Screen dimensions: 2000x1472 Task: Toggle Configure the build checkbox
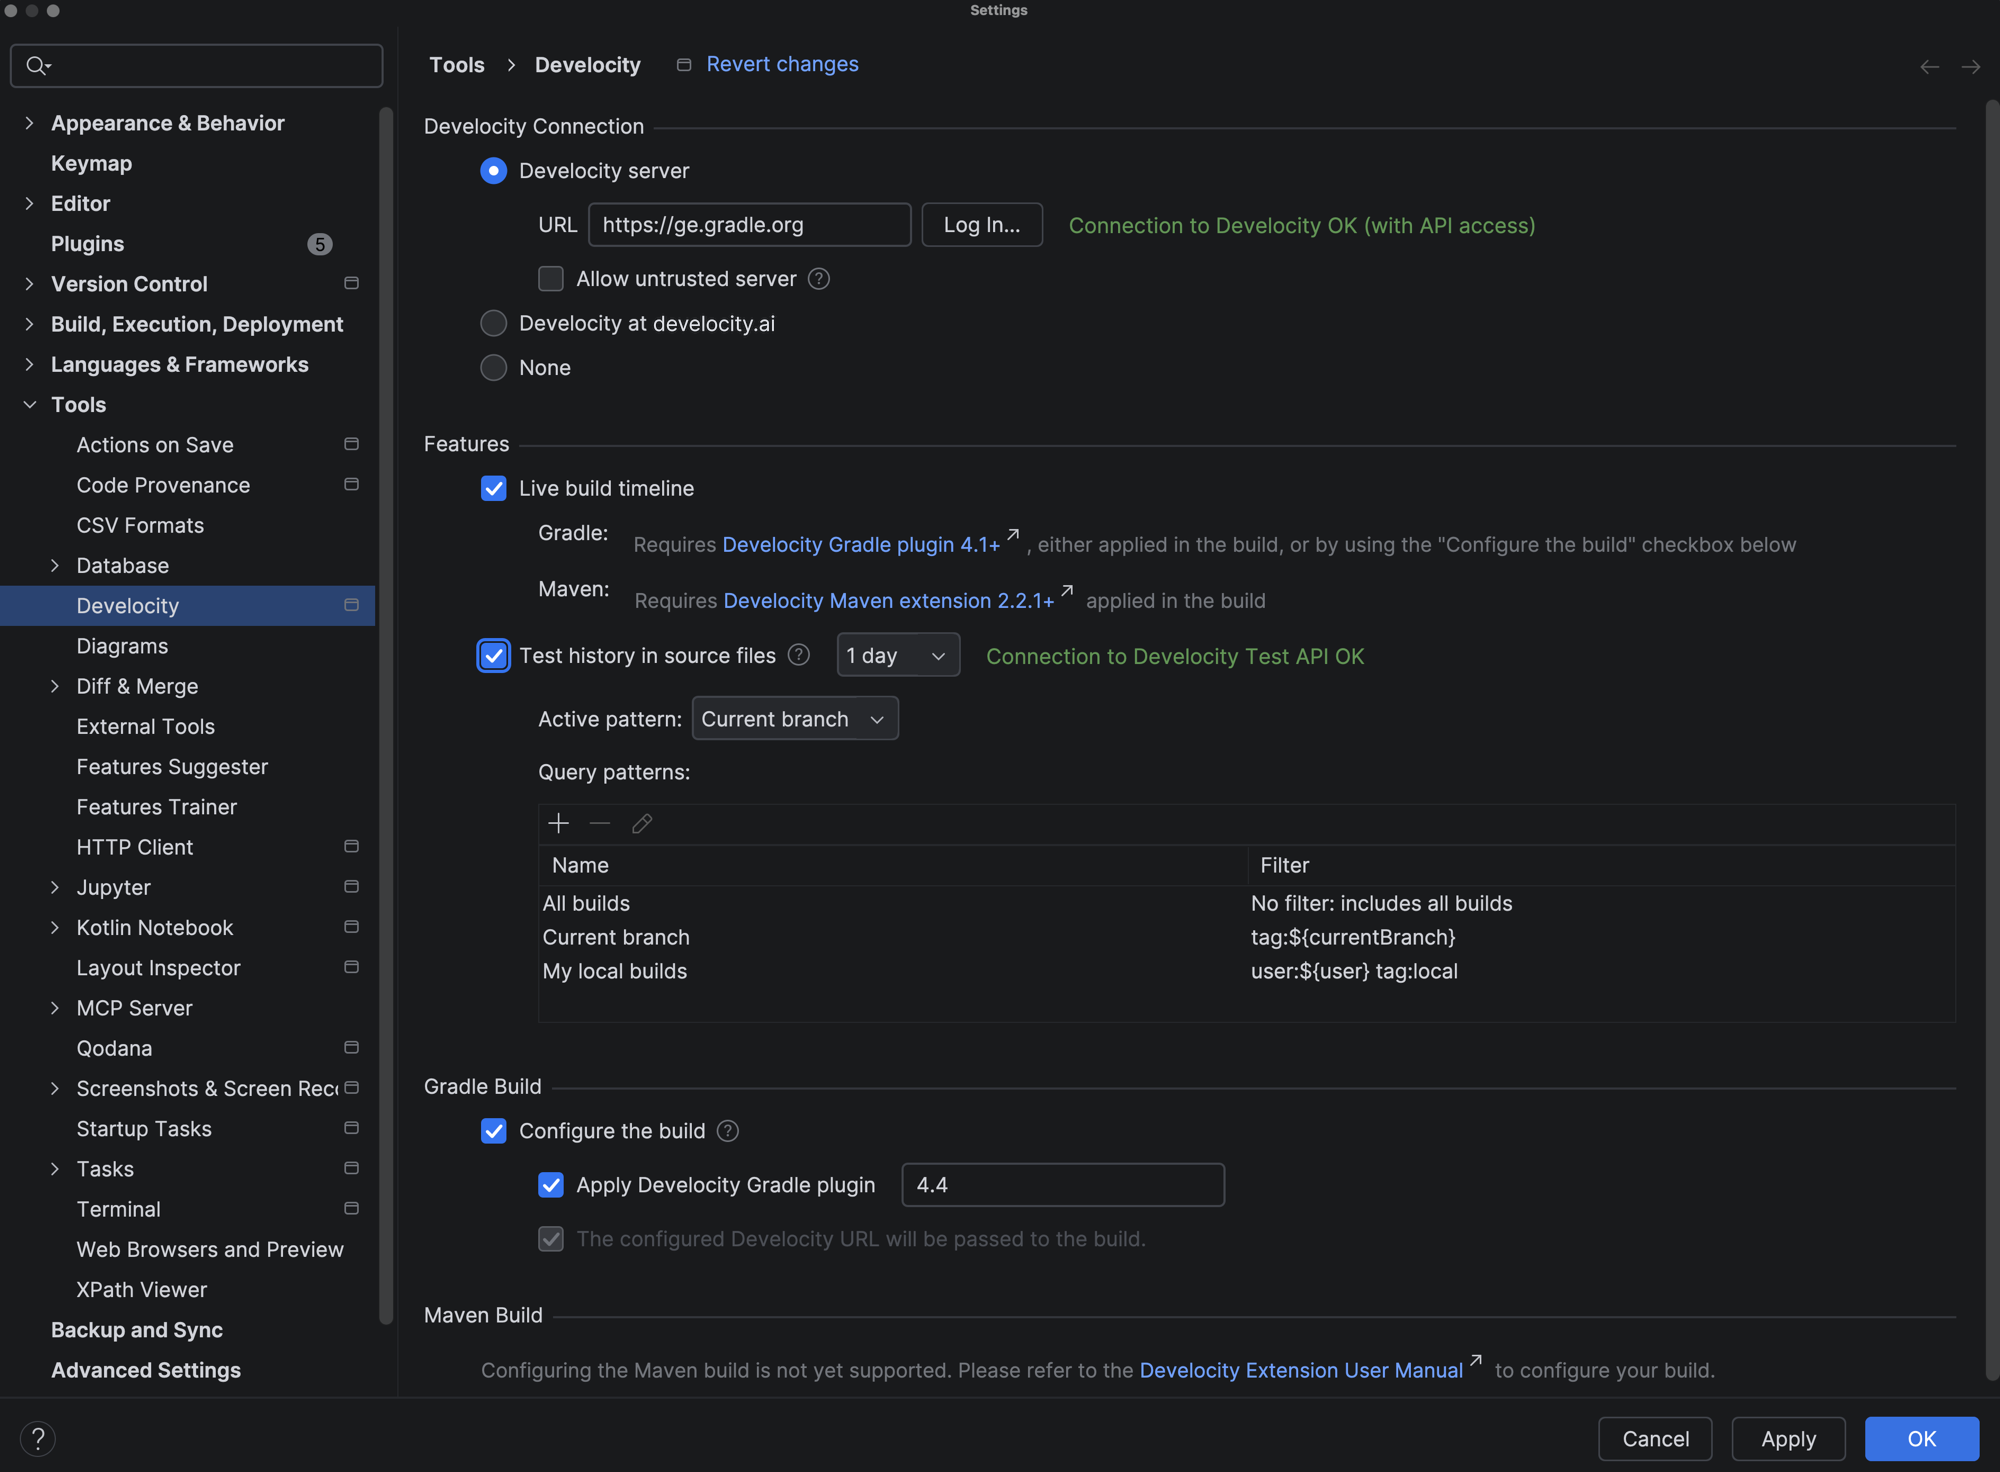(494, 1131)
